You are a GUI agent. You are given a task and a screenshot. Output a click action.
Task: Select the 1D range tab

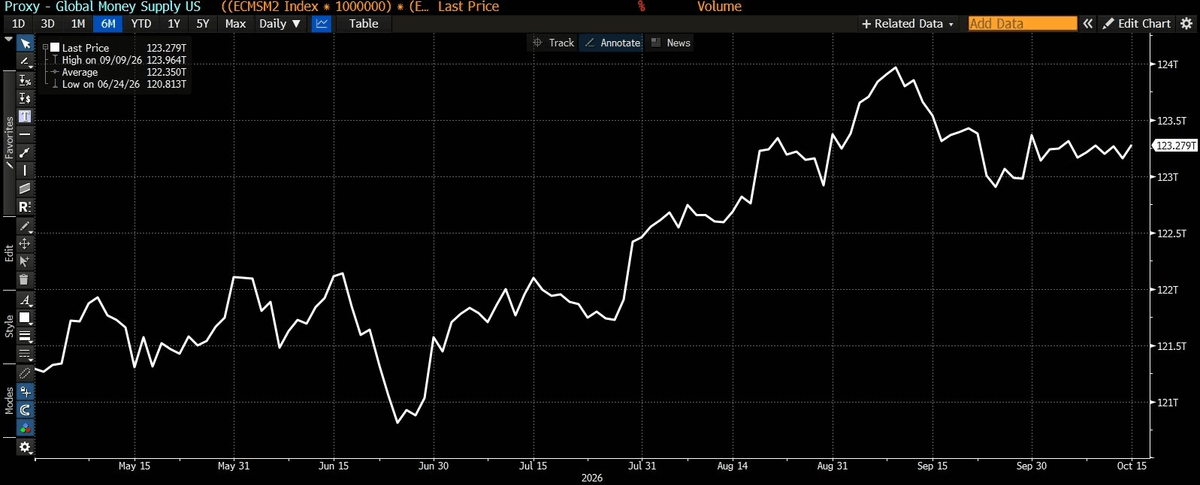(17, 23)
